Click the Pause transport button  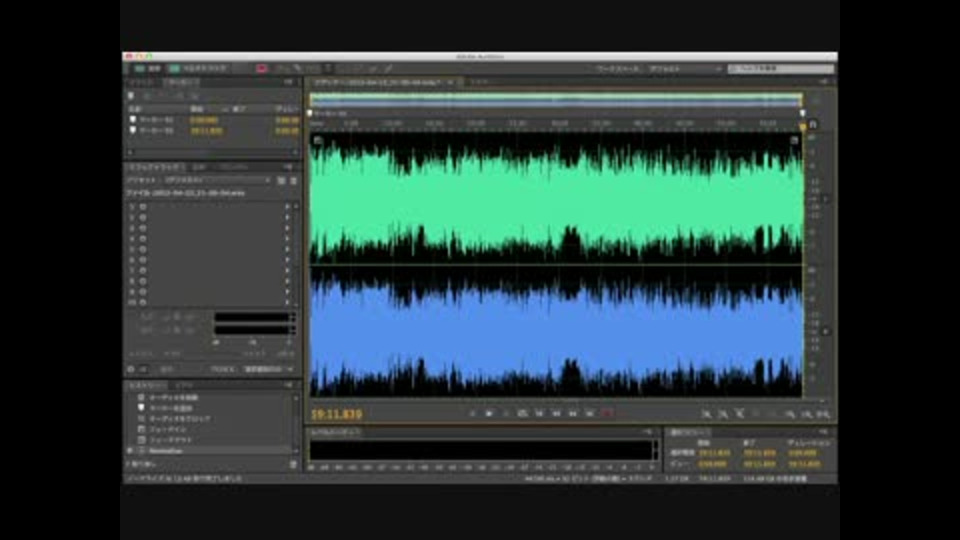tap(506, 414)
